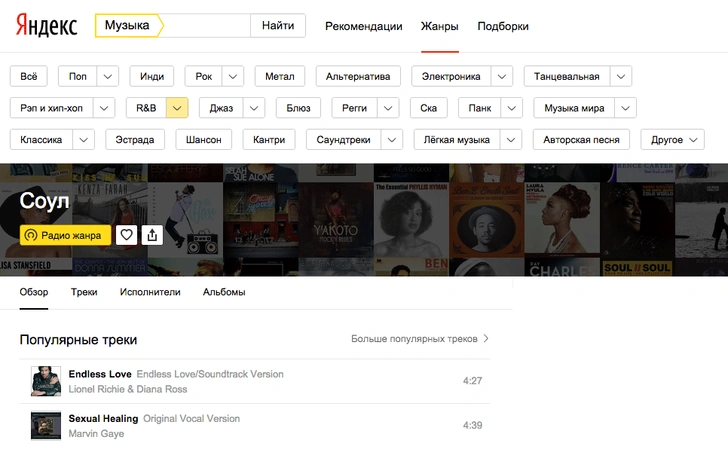The height and width of the screenshot is (449, 728).
Task: Expand the Рэп и хип-хоп arrow
Action: (x=104, y=108)
